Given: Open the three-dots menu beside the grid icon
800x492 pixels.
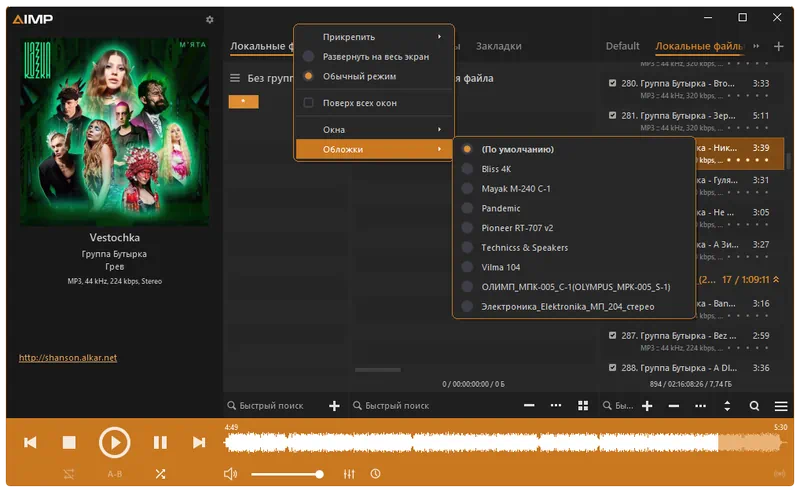Looking at the screenshot, I should click(x=556, y=406).
